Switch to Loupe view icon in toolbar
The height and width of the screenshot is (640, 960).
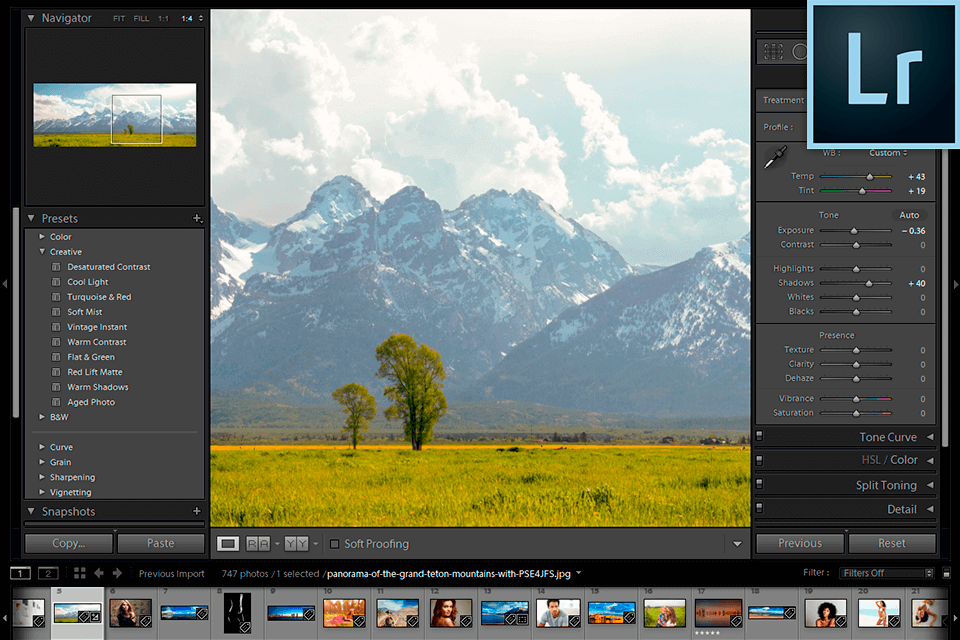coord(228,544)
